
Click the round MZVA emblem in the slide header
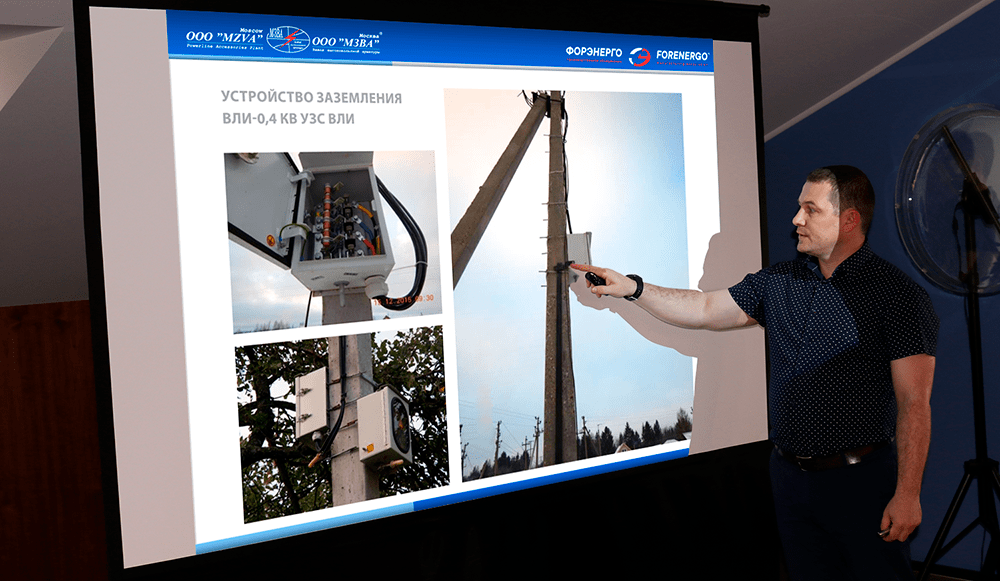[288, 40]
